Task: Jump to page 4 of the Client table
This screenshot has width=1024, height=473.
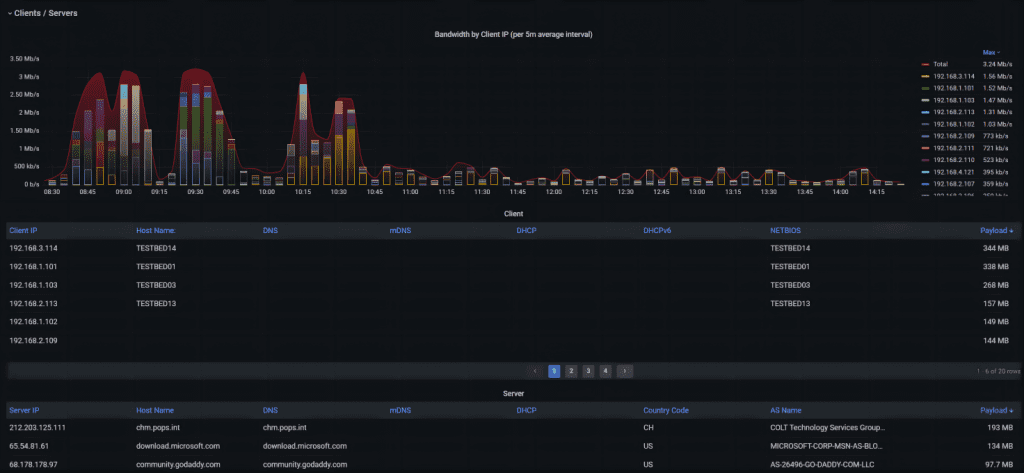Action: coord(605,371)
